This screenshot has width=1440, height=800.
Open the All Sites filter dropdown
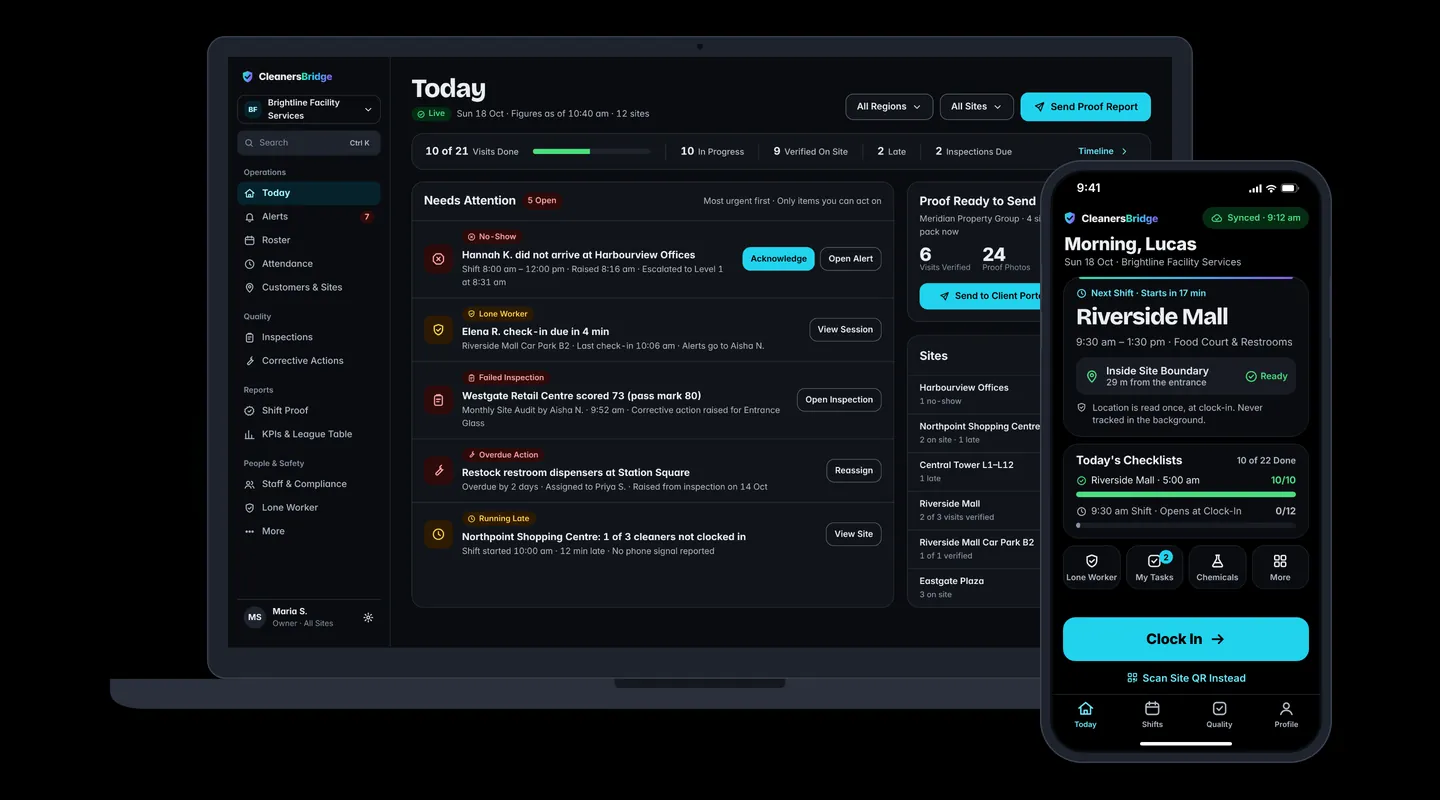(976, 107)
